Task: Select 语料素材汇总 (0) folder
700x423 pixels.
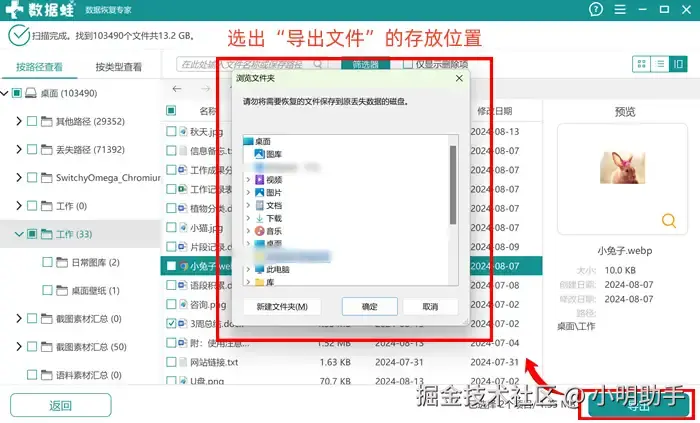Action: [x=88, y=375]
